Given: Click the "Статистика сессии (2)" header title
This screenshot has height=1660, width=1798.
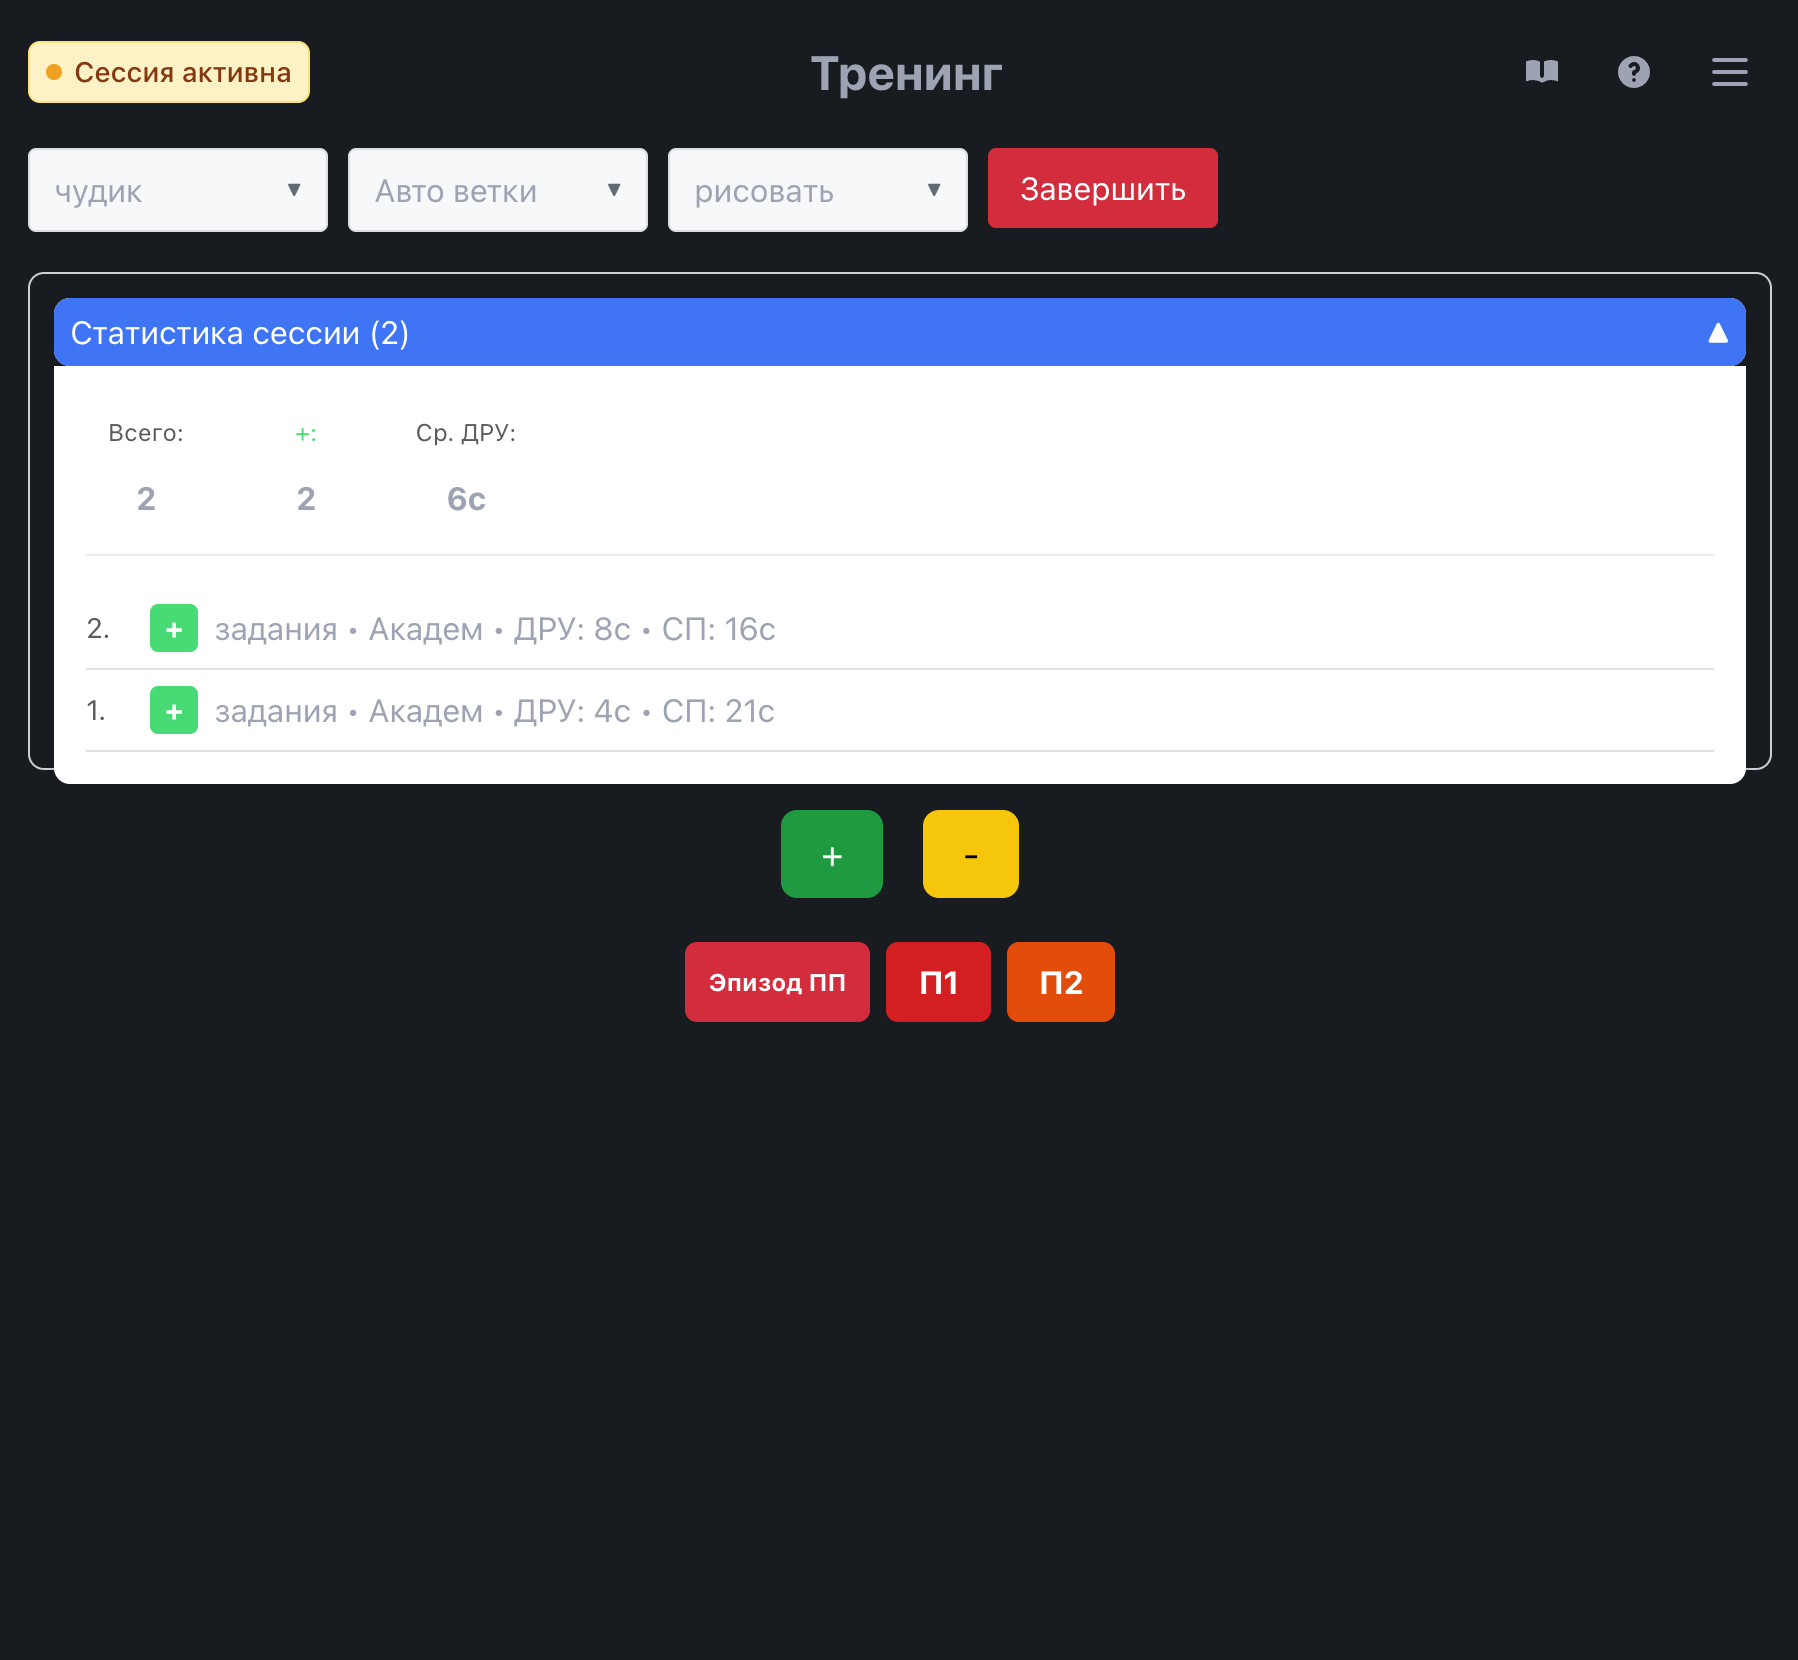Looking at the screenshot, I should coord(240,333).
